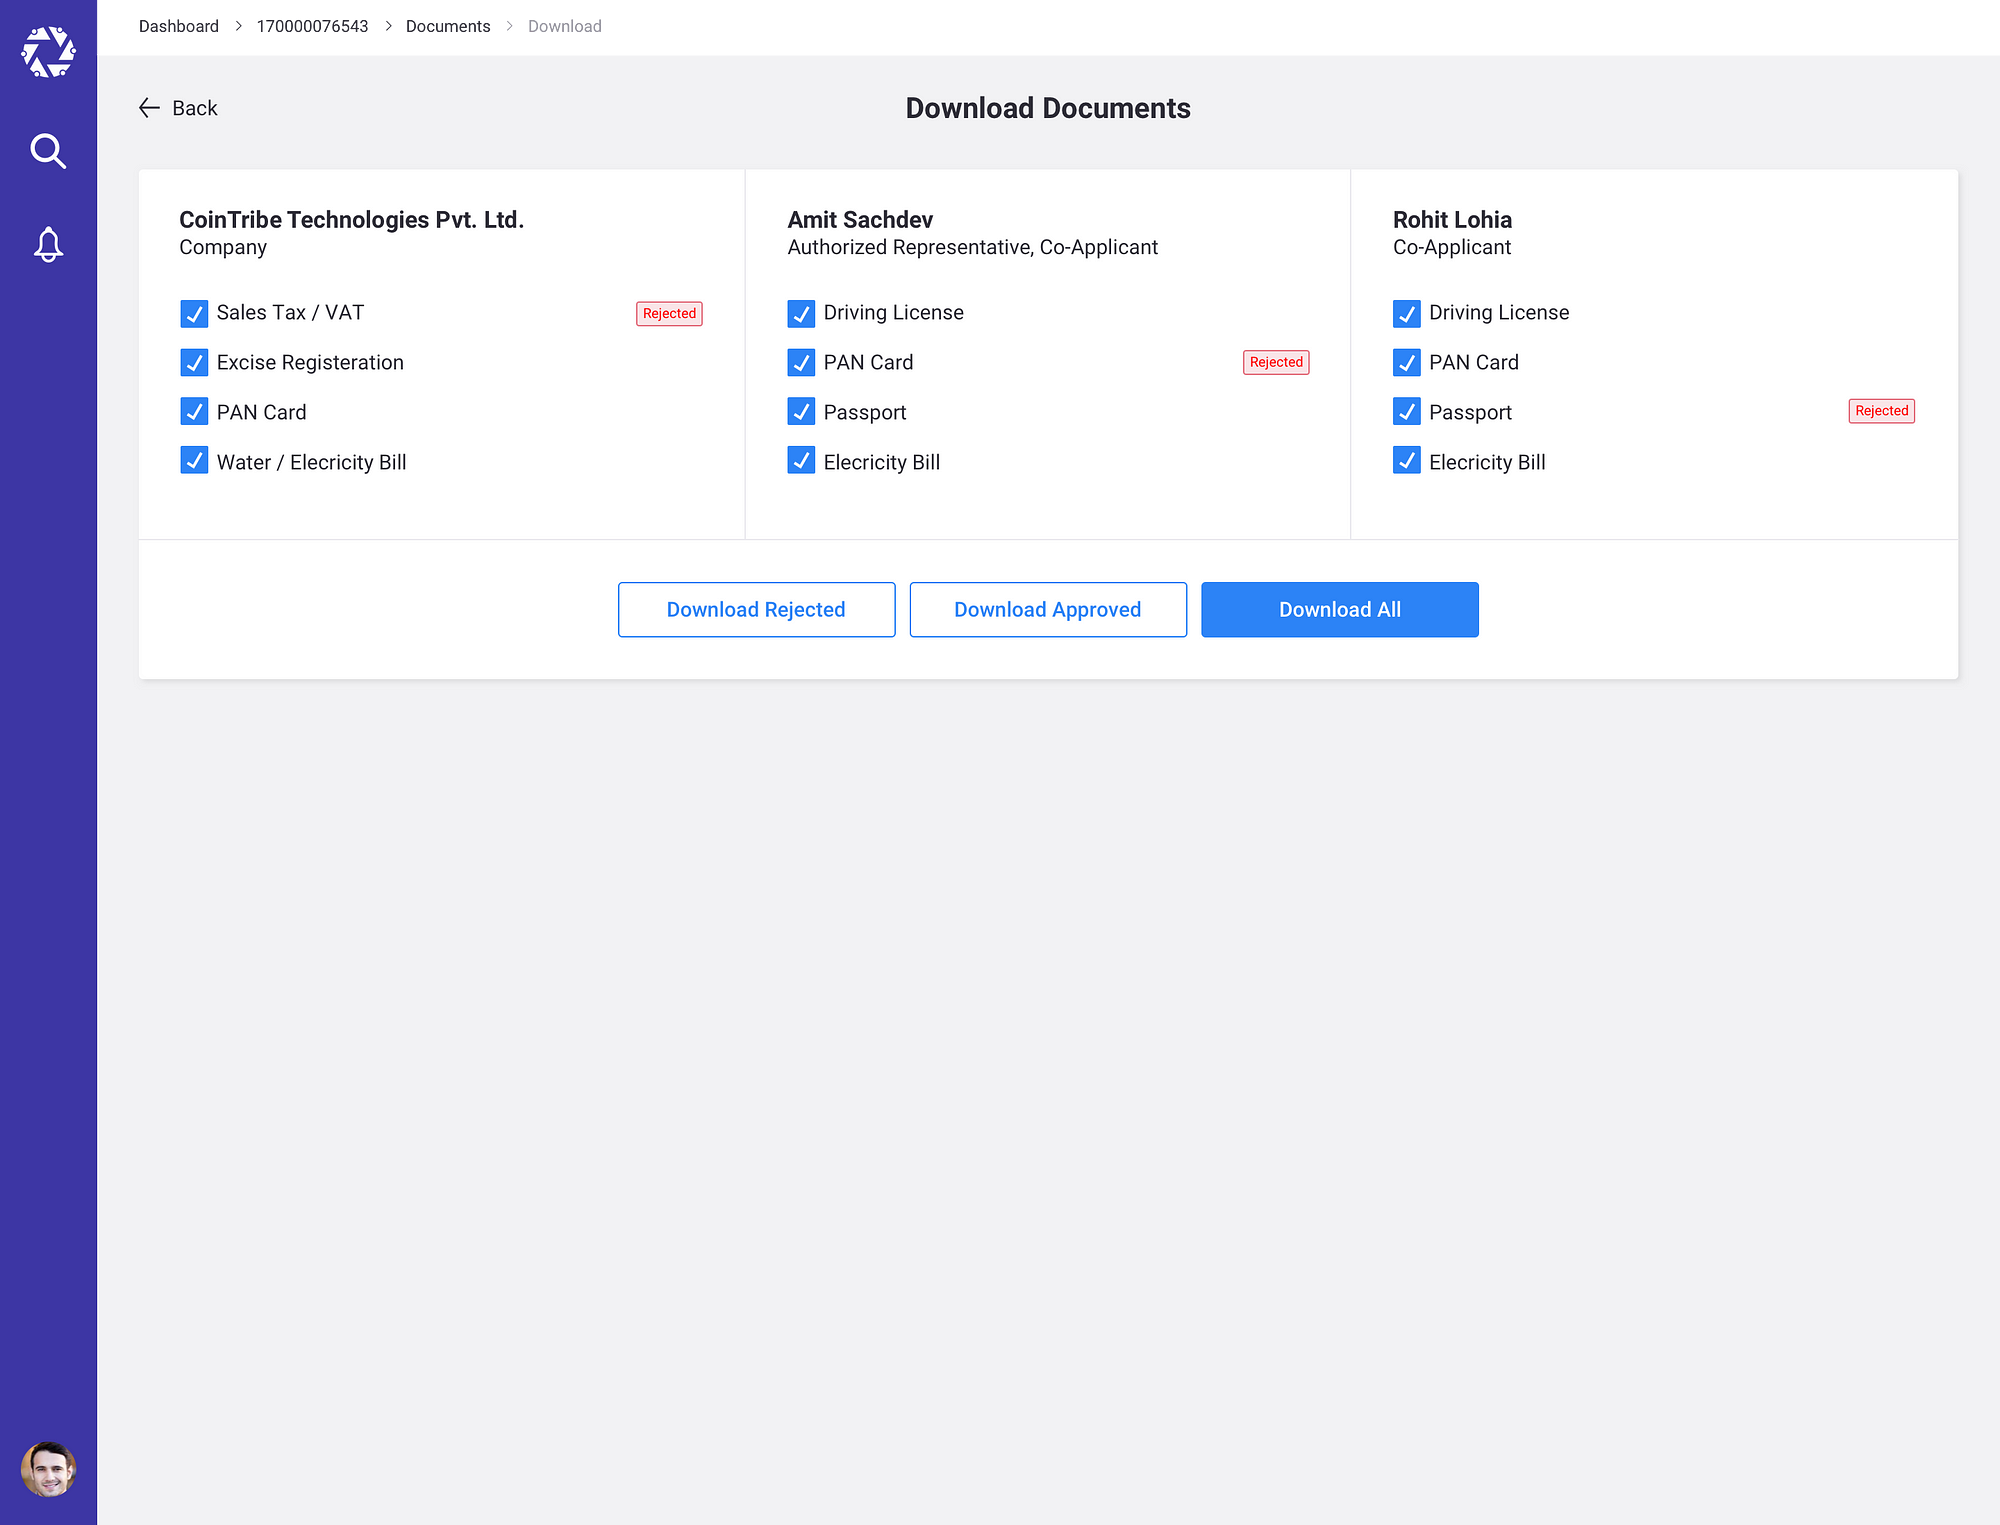Click chevron after Dashboard breadcrumb
Image resolution: width=2000 pixels, height=1525 pixels.
point(238,26)
